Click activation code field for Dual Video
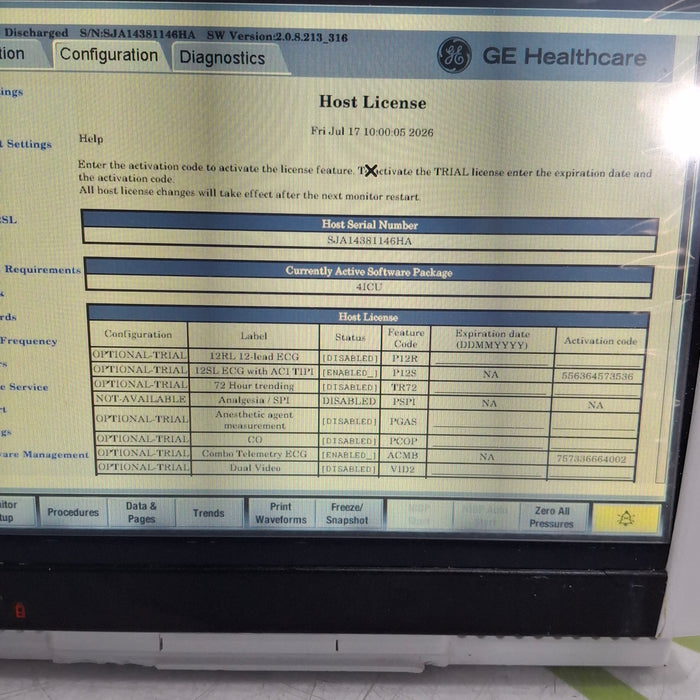The width and height of the screenshot is (700, 700). [x=591, y=471]
